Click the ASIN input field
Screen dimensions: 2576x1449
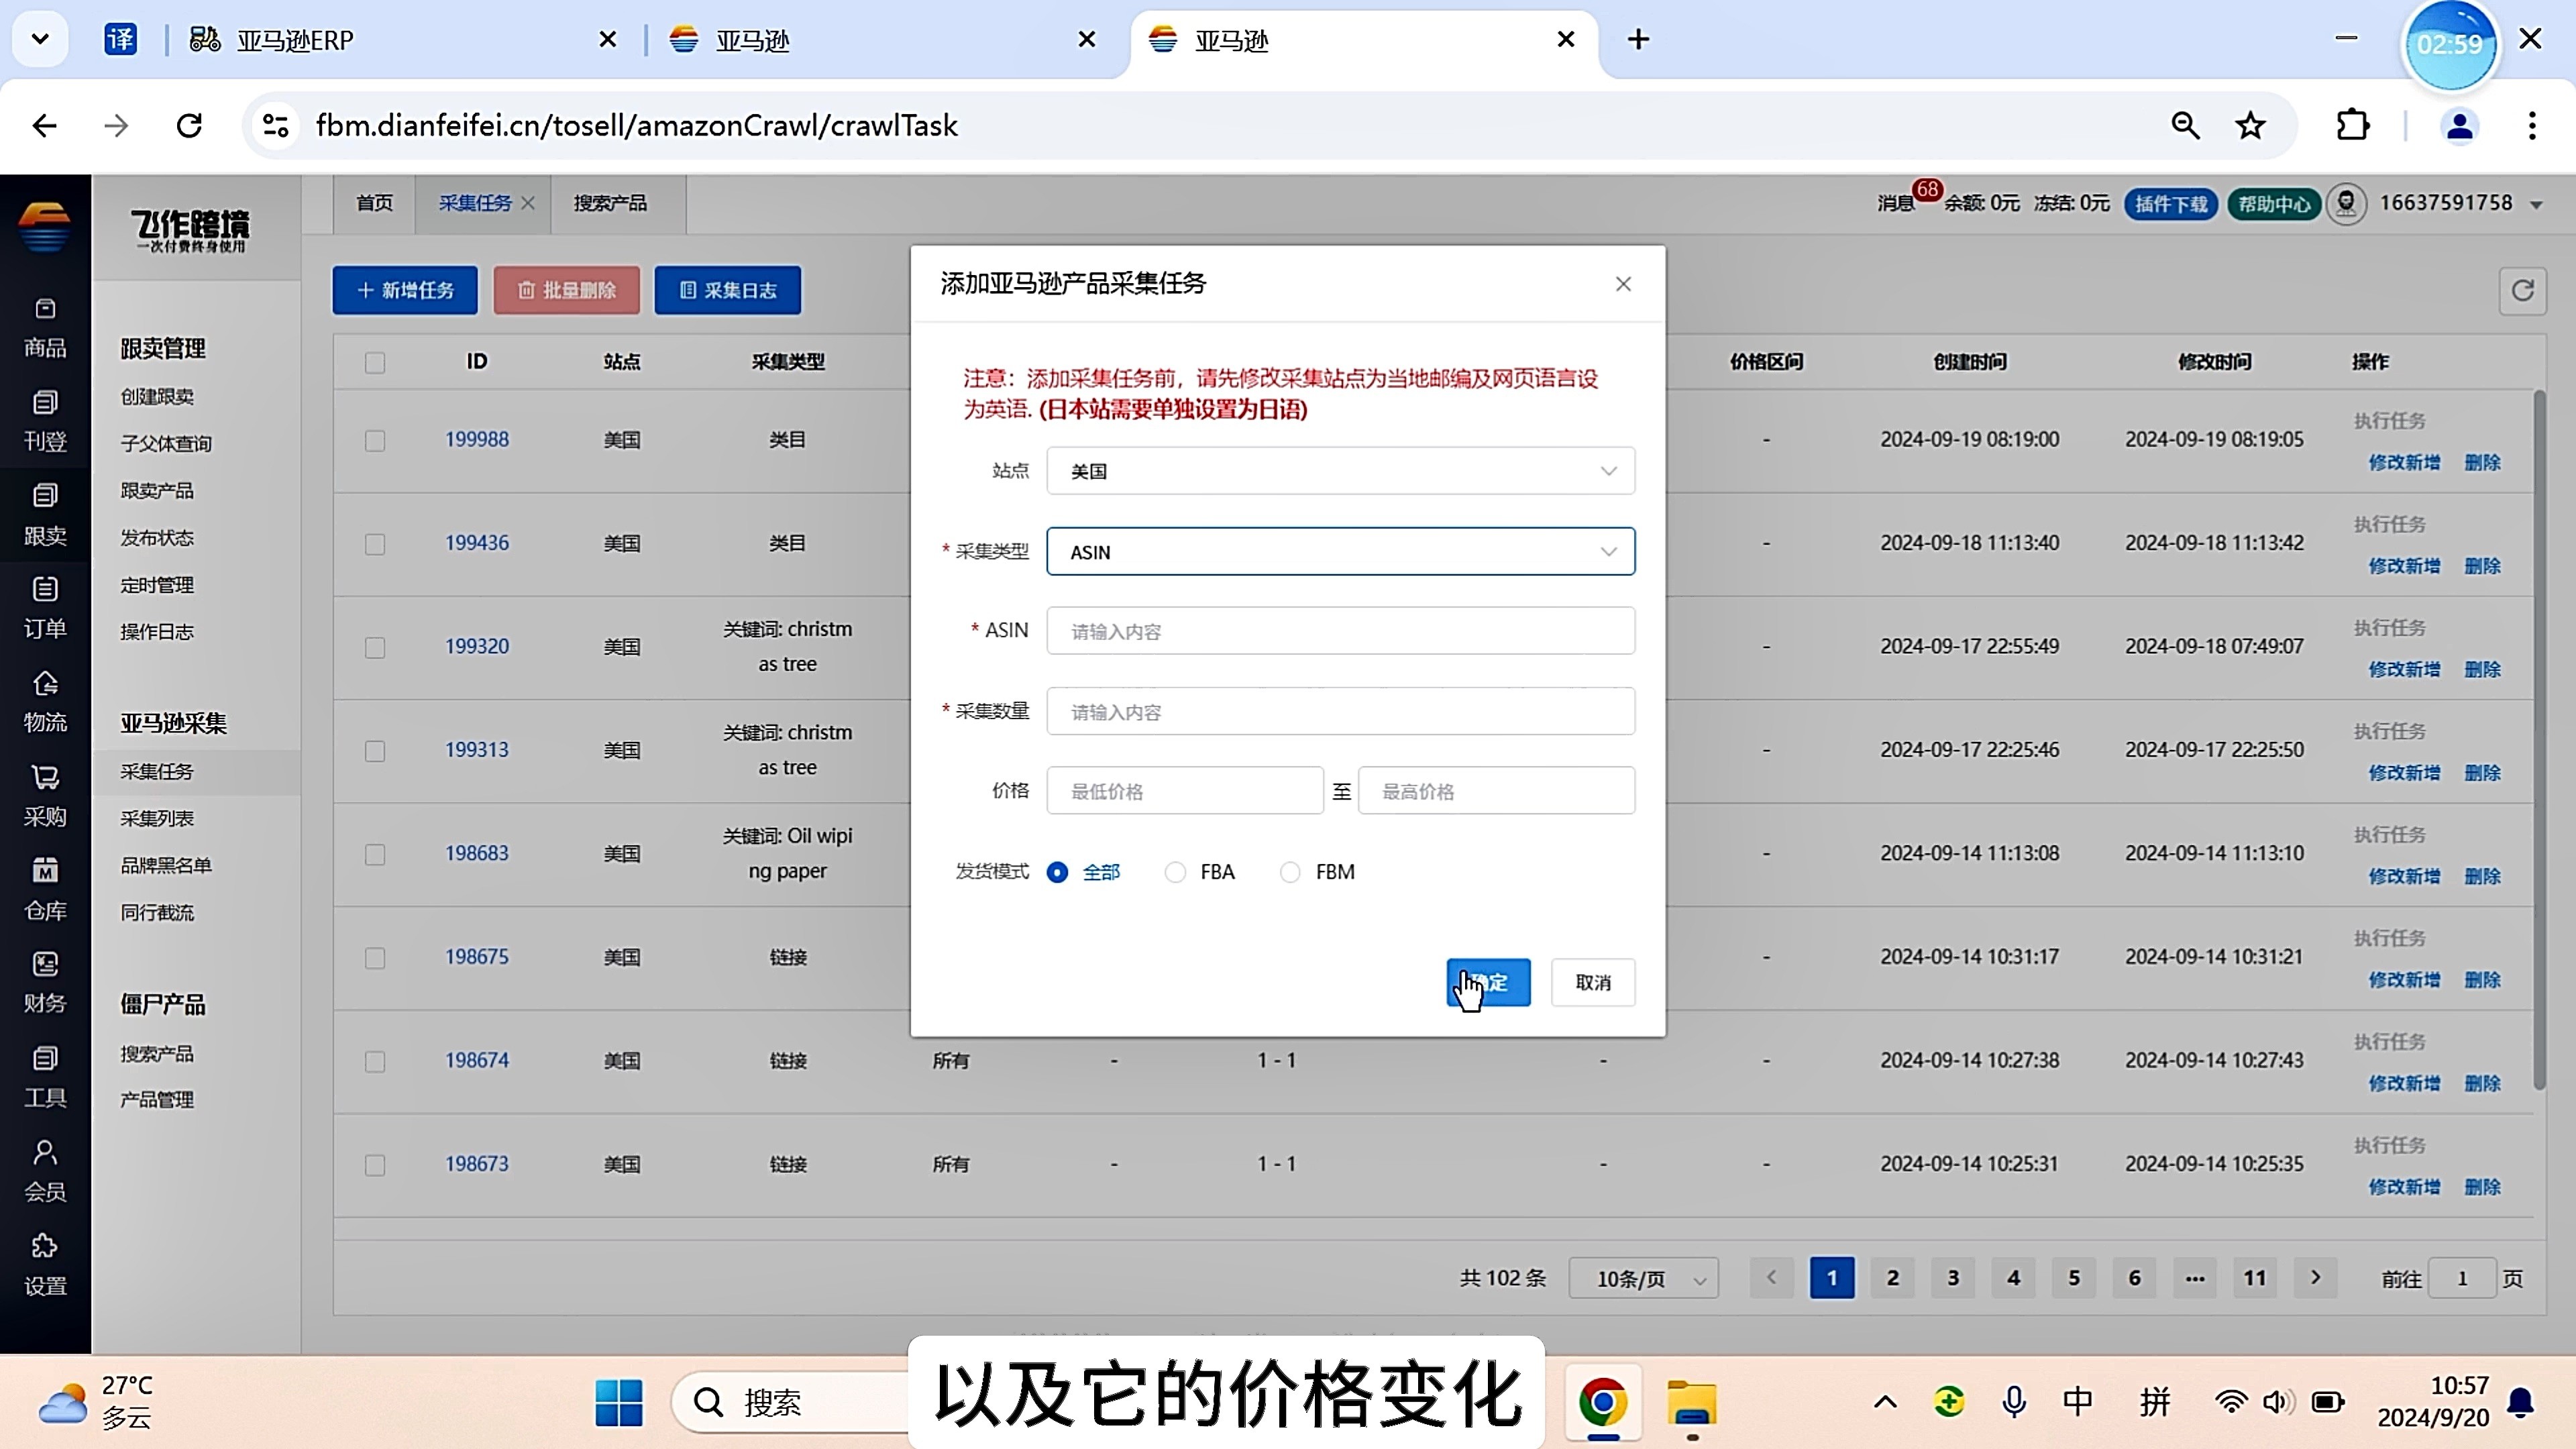pos(1340,631)
